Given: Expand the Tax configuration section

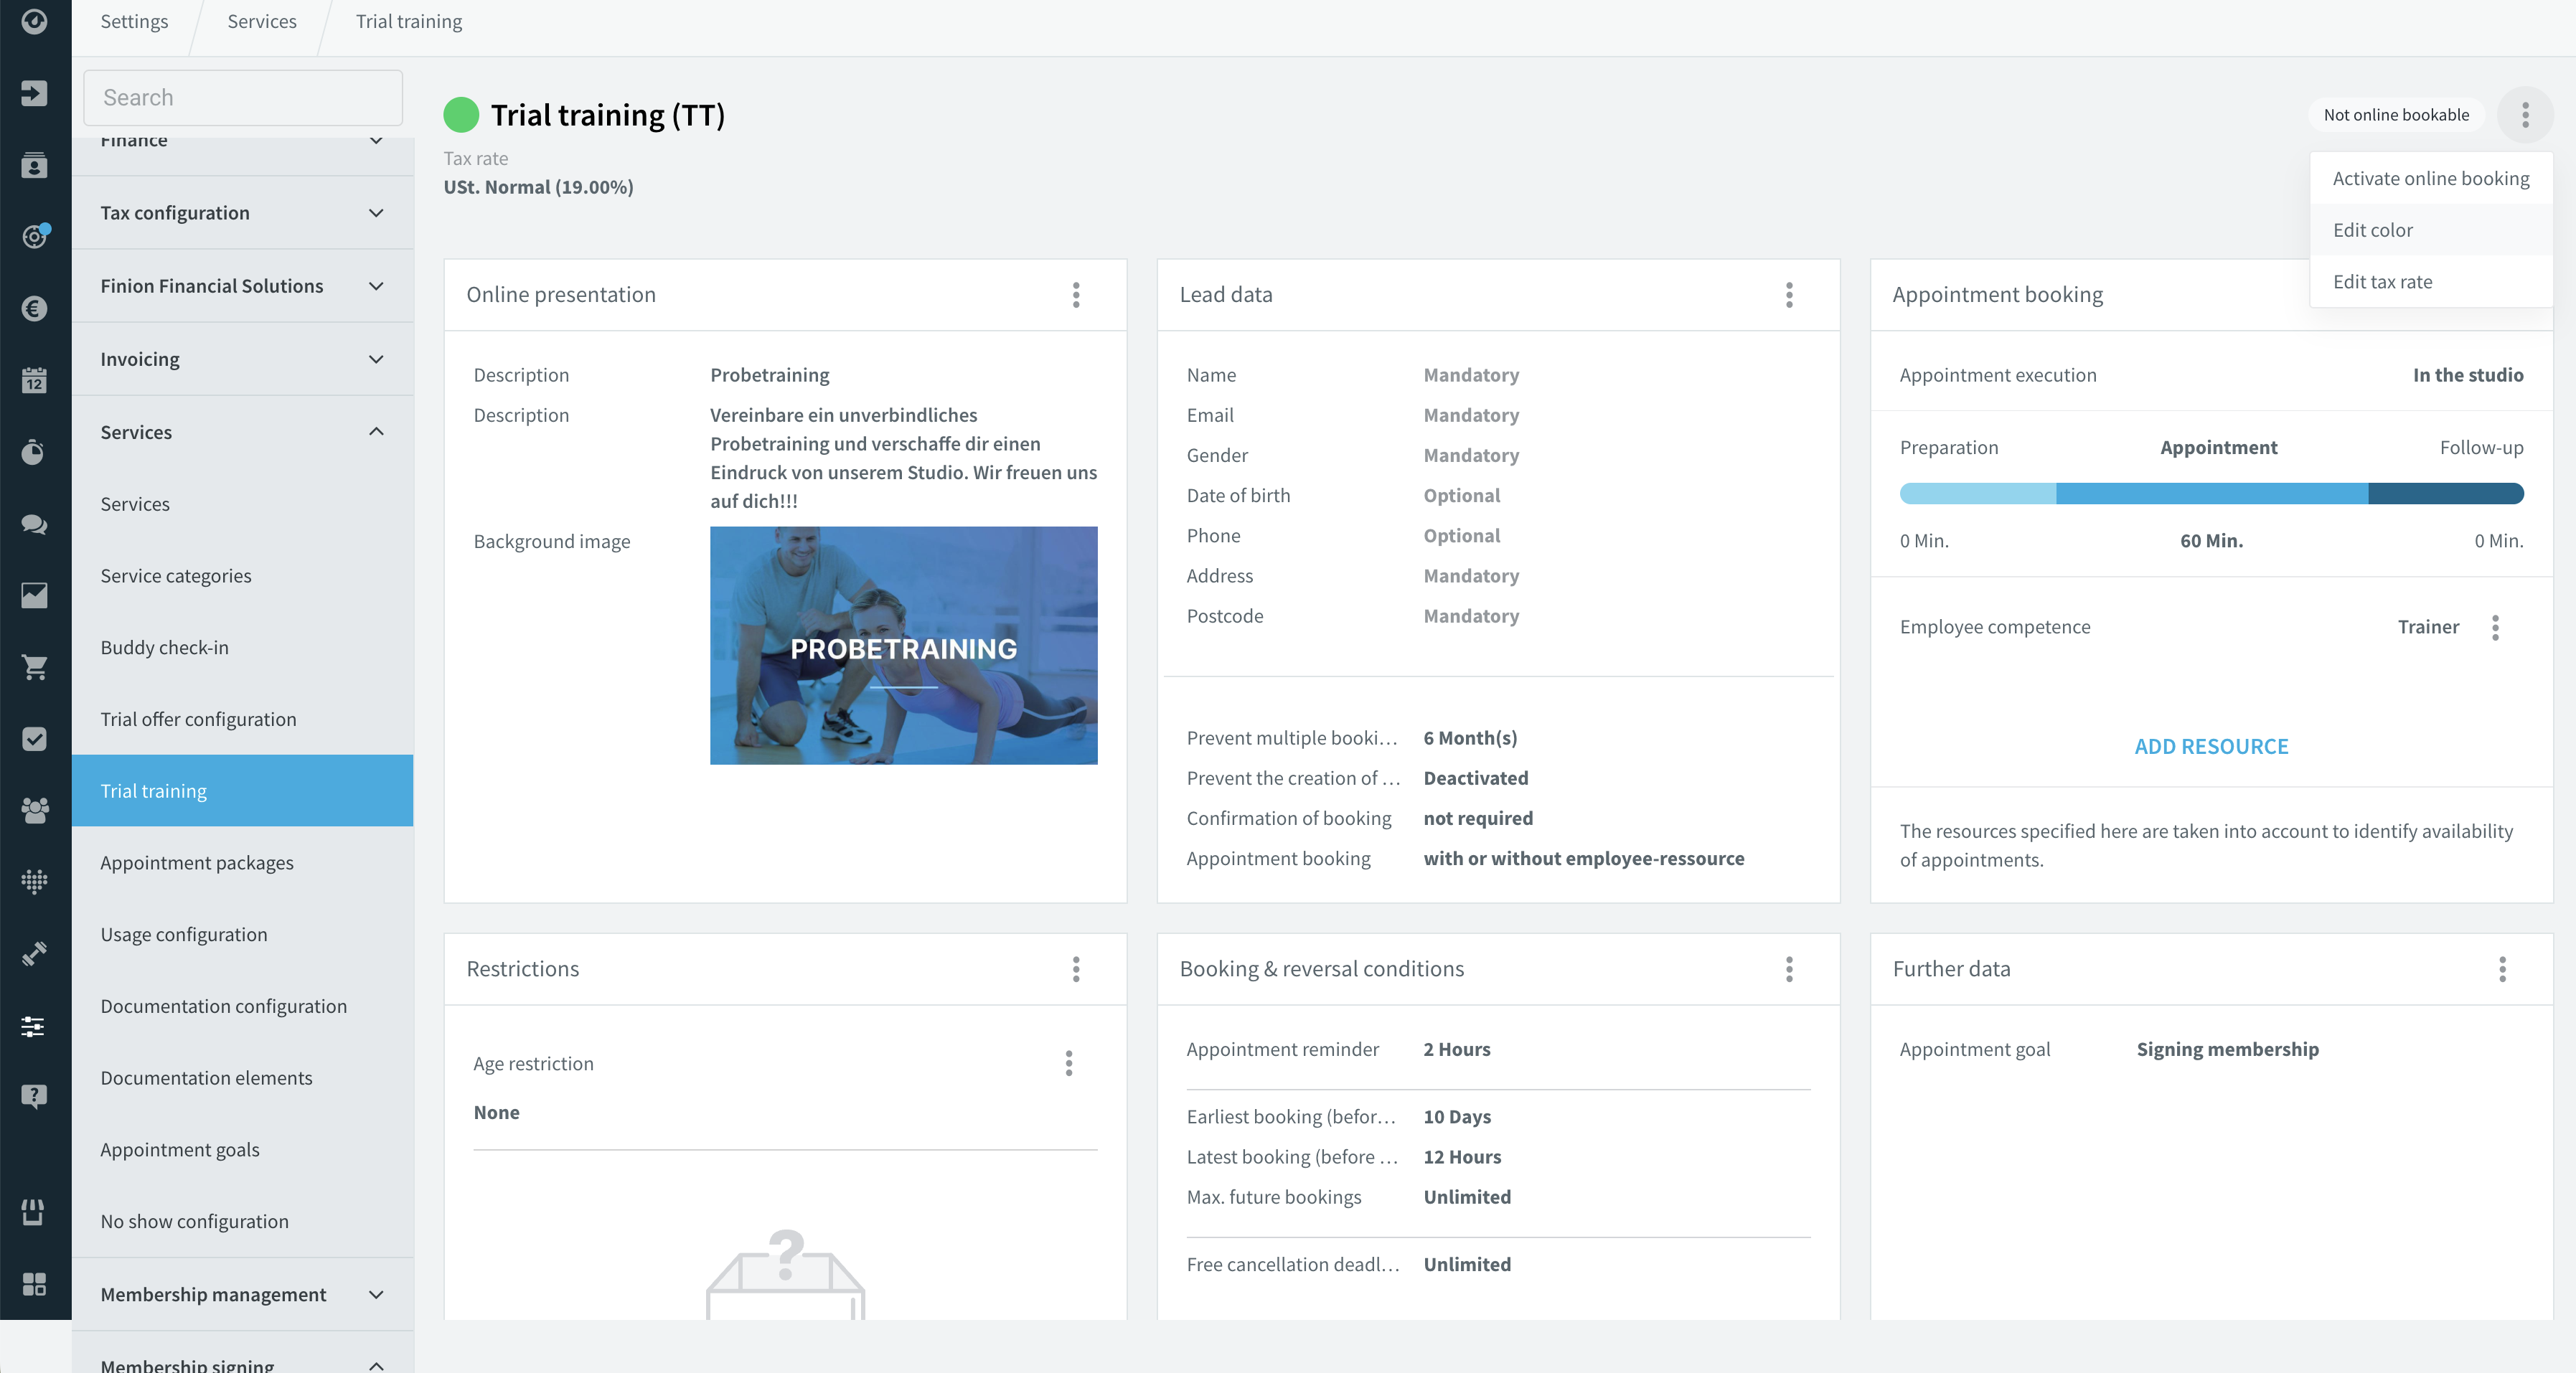Looking at the screenshot, I should pos(243,213).
